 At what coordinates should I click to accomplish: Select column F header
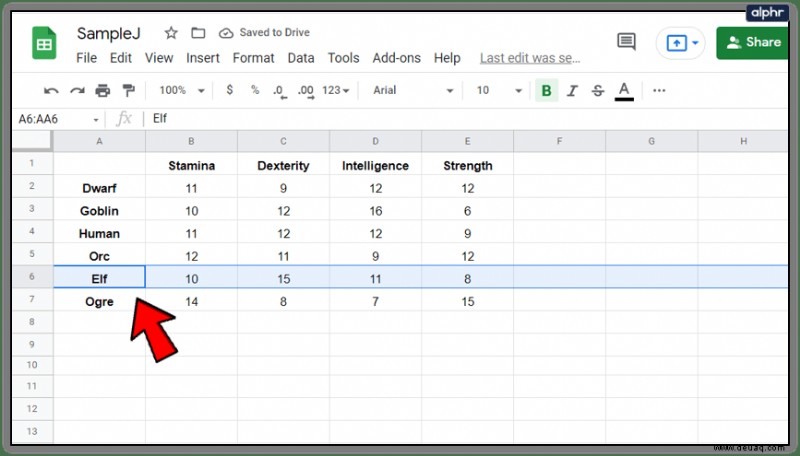(560, 141)
